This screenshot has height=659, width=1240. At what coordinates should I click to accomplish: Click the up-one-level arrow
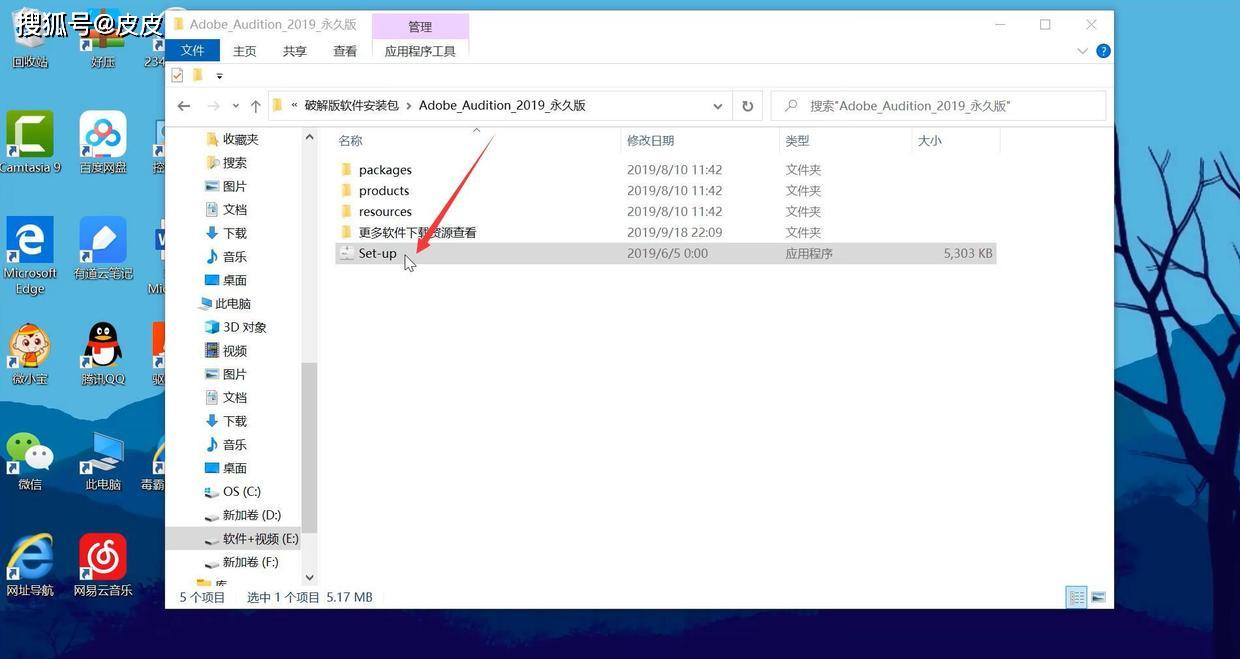tap(256, 106)
